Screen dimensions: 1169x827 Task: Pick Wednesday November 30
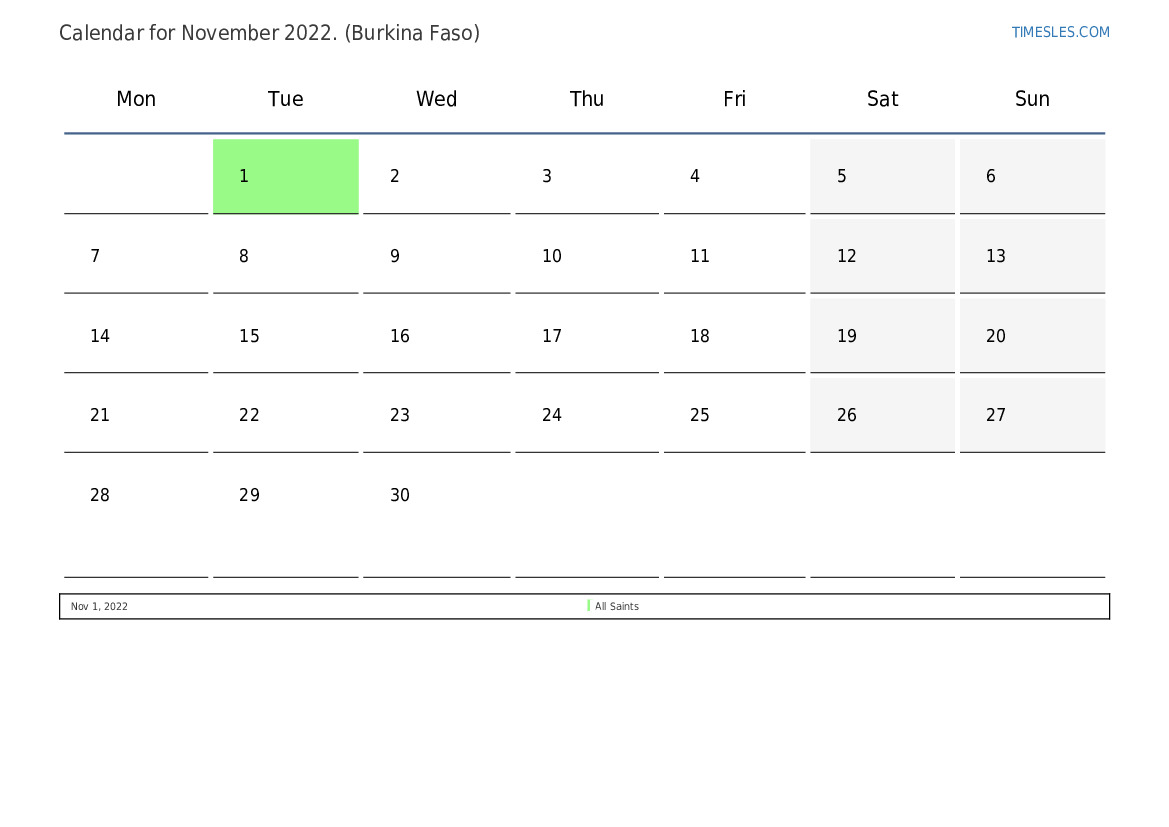click(x=436, y=496)
